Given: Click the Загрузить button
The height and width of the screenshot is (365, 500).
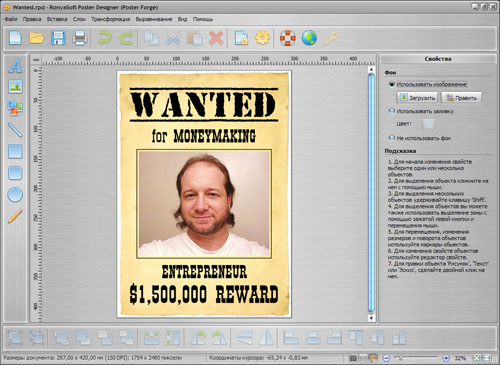Looking at the screenshot, I should click(x=417, y=98).
